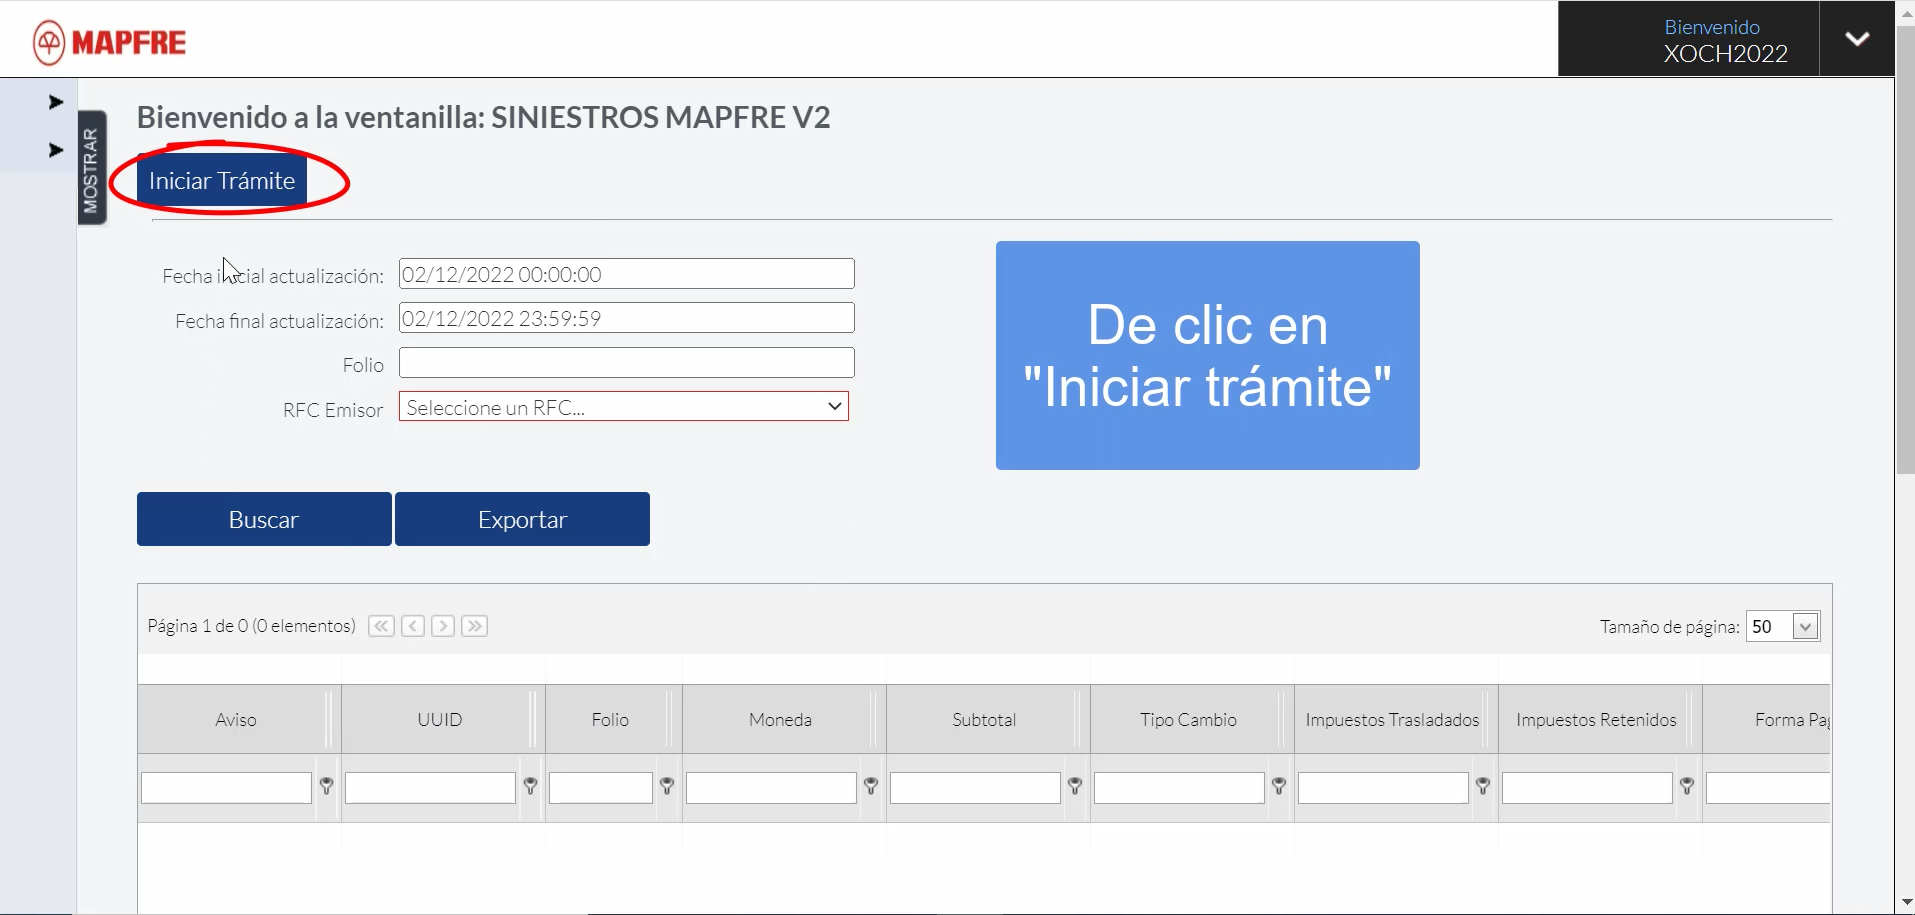Click the Impuestos Retenidos filter box
The image size is (1915, 915).
click(x=1587, y=788)
